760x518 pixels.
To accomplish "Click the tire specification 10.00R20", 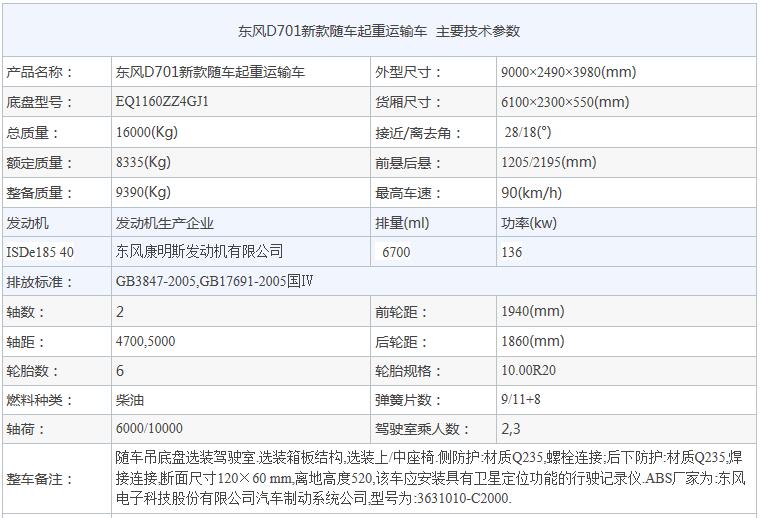I will 528,370.
